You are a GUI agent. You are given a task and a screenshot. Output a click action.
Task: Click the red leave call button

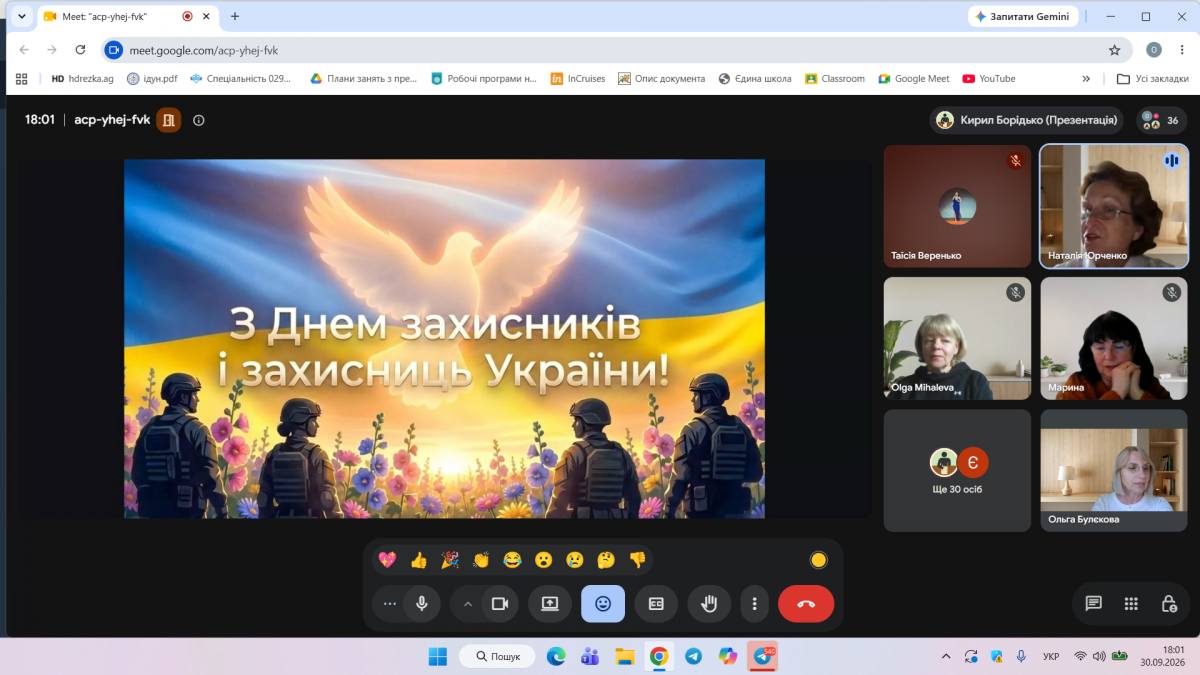[x=806, y=604]
